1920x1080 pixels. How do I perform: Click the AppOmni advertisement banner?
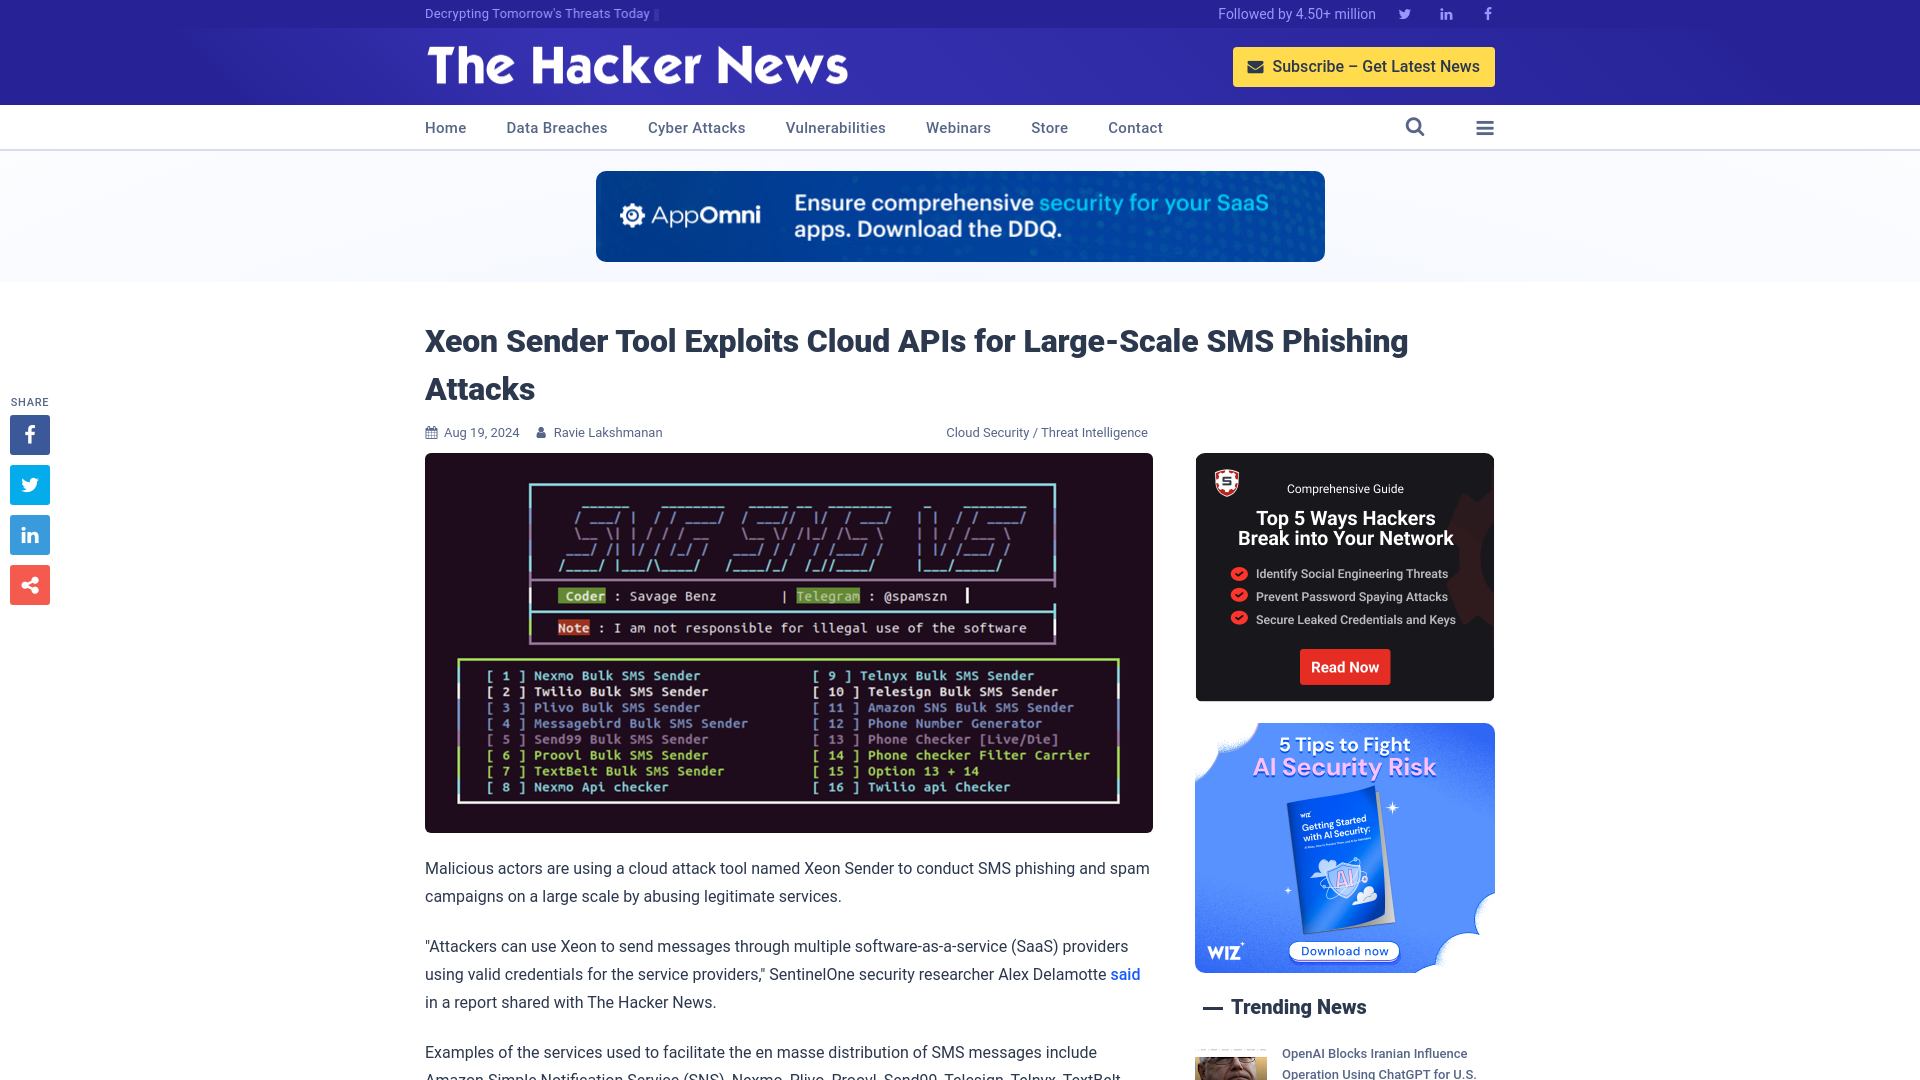click(960, 216)
